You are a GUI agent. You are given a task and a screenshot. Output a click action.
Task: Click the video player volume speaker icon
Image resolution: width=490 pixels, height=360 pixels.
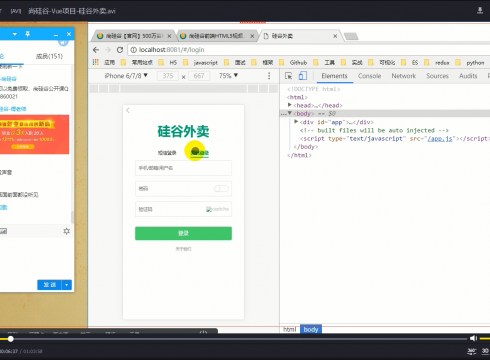click(473, 338)
